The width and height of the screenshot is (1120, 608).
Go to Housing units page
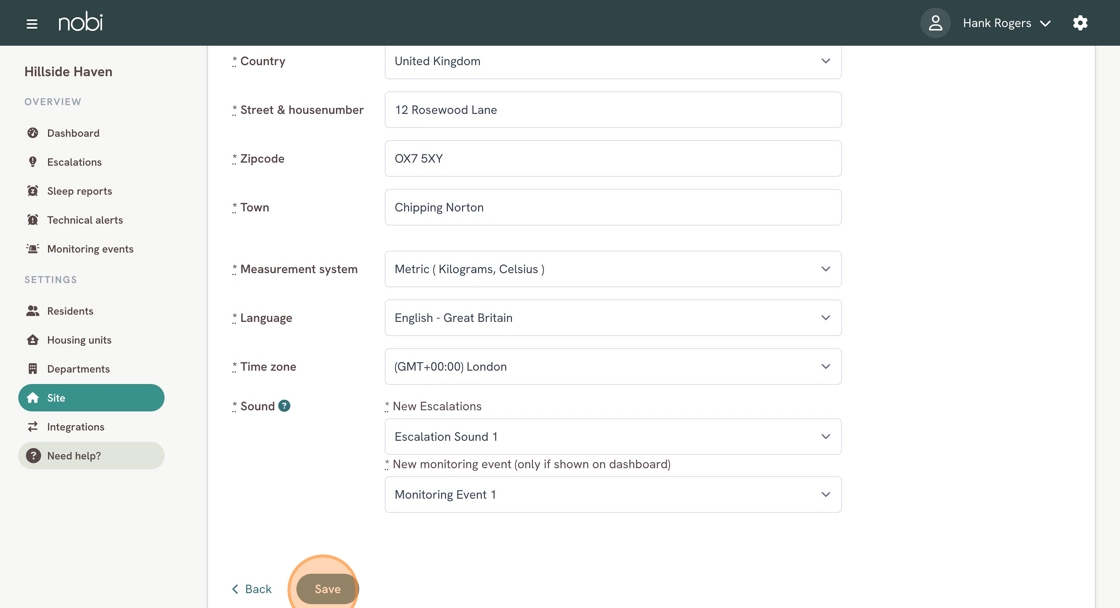(79, 340)
